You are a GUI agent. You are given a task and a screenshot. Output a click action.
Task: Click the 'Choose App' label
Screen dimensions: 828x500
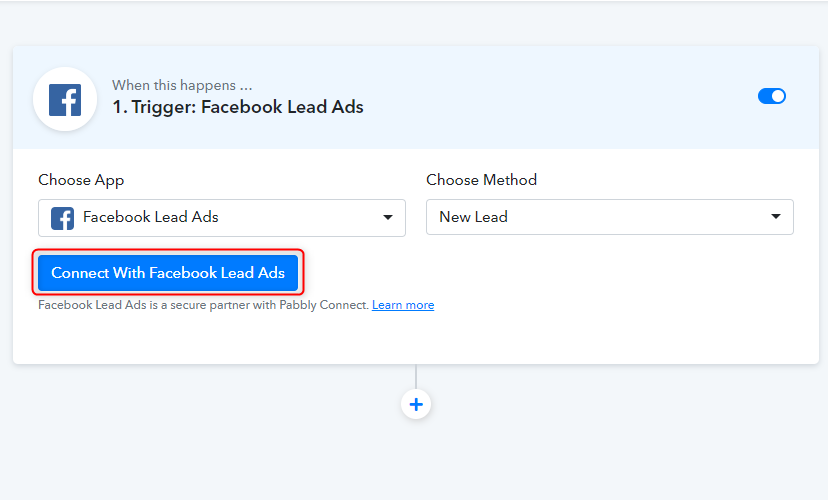tap(81, 180)
